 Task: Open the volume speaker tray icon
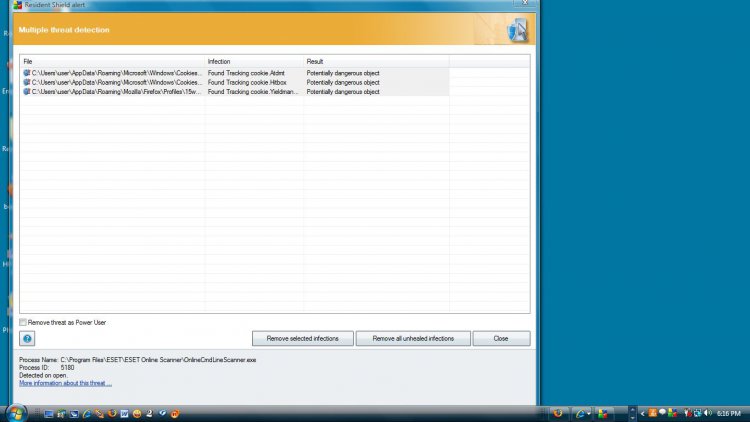click(708, 413)
